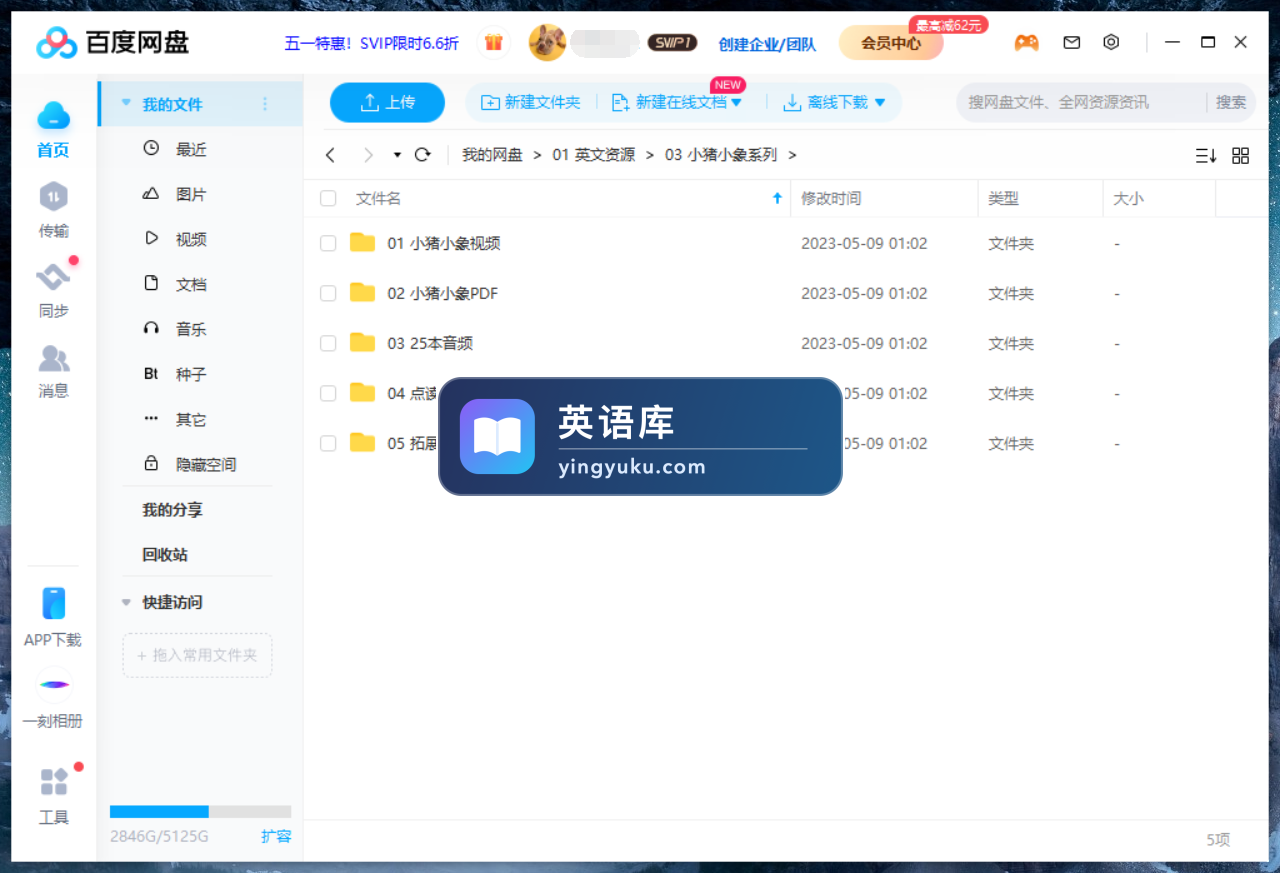
Task: Open the game controller icon
Action: [1026, 42]
